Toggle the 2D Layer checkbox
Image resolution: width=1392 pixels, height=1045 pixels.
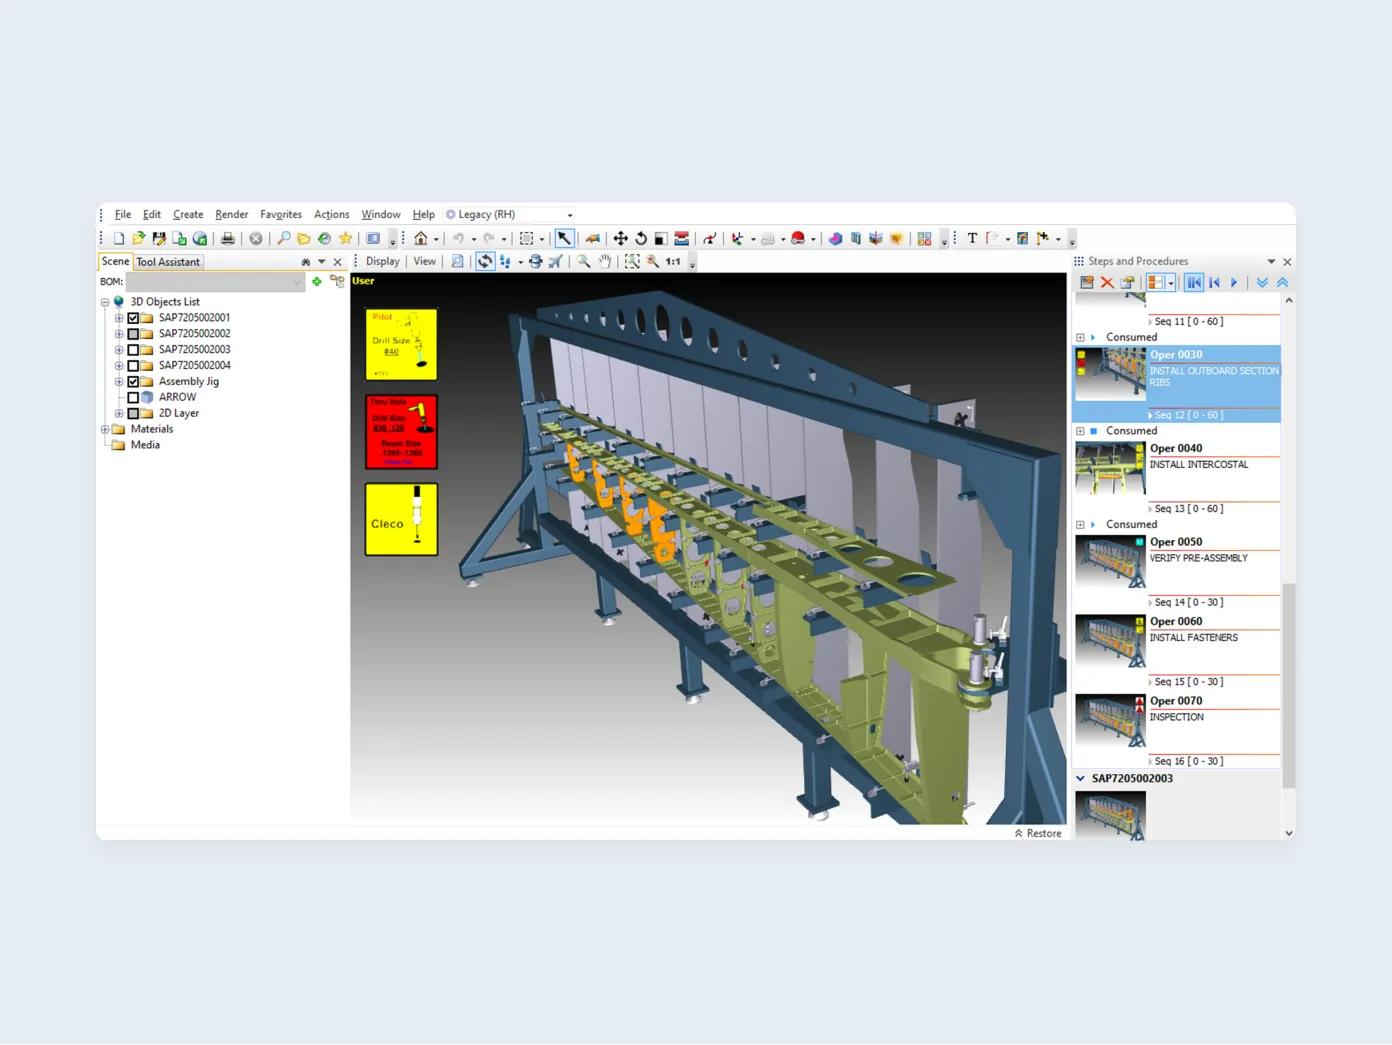pyautogui.click(x=133, y=414)
